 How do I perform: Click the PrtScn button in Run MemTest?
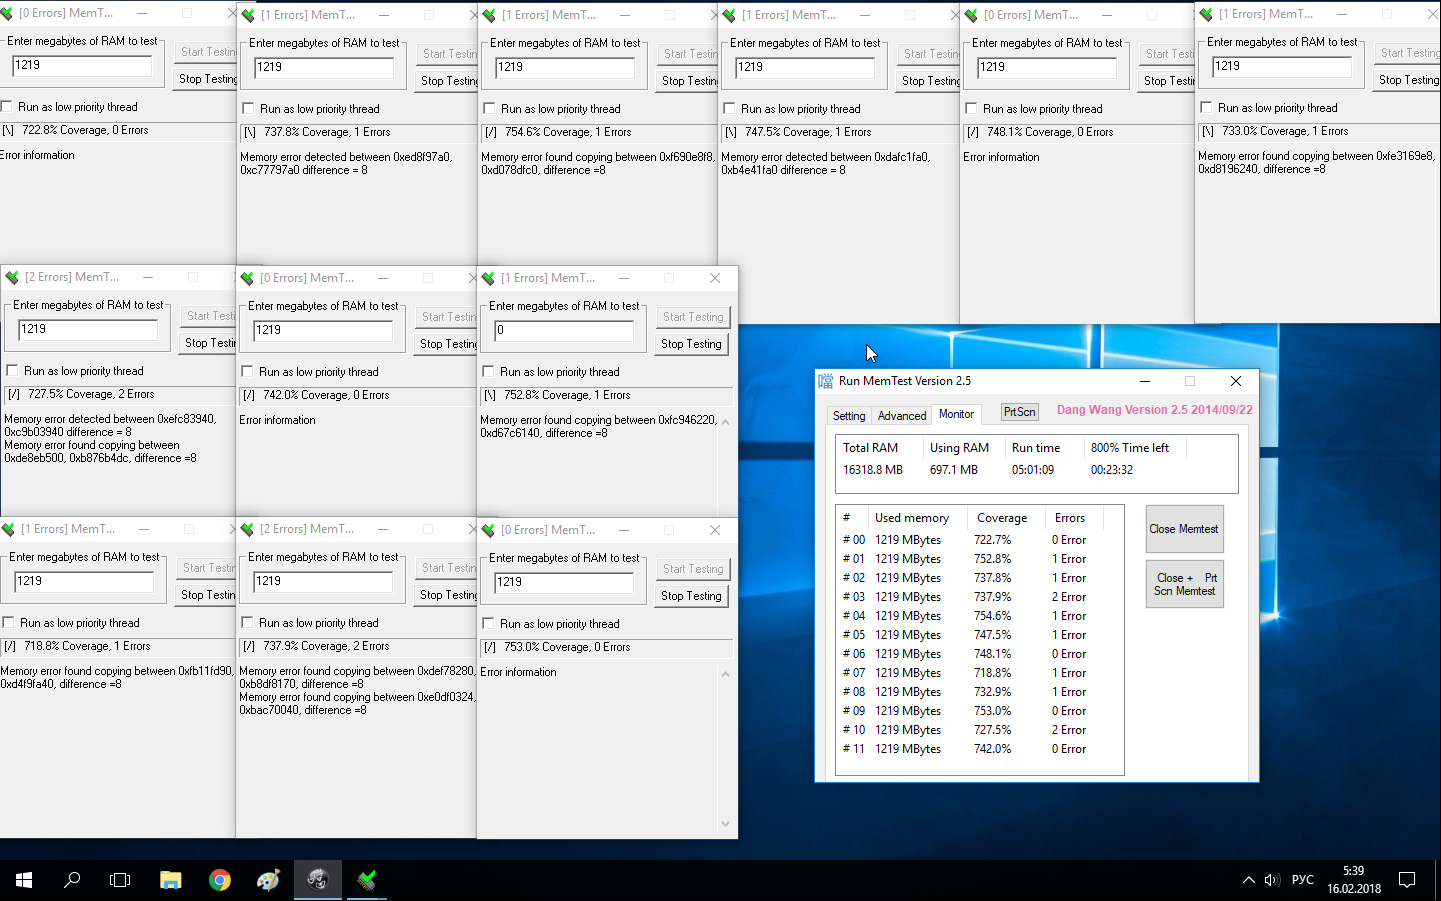[x=1020, y=412]
